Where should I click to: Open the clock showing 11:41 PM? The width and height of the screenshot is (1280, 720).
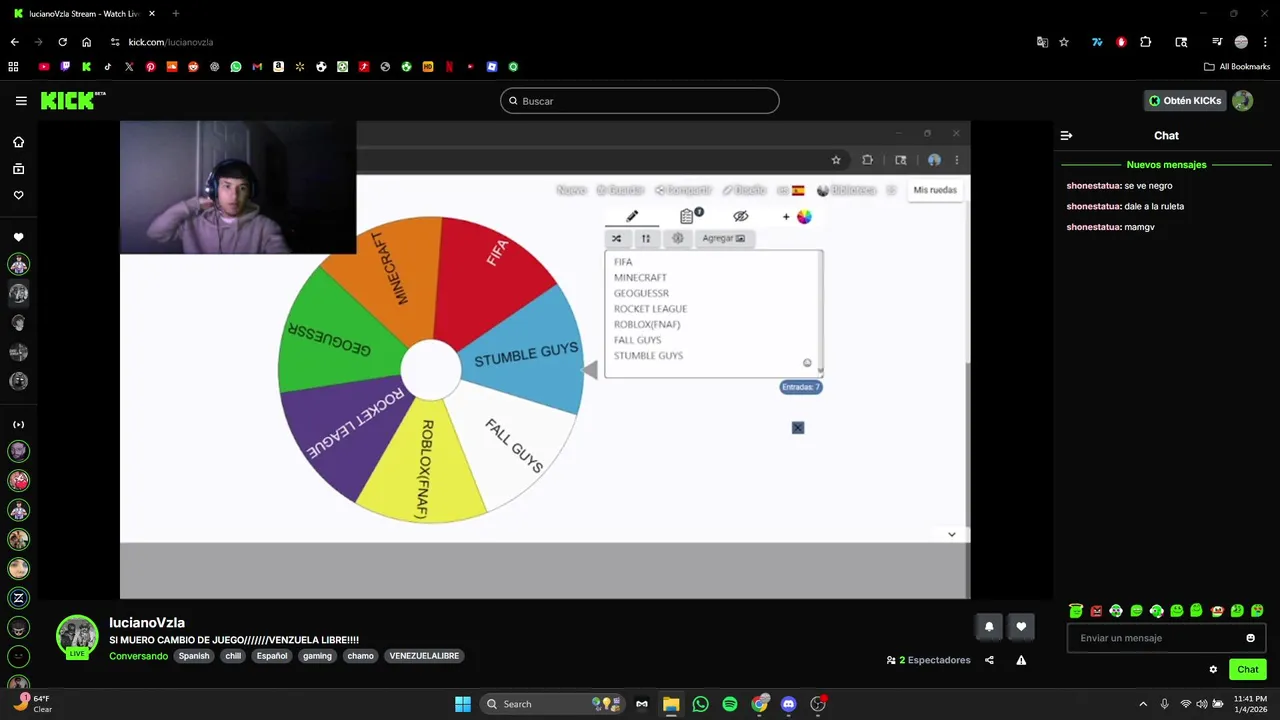coord(1250,704)
